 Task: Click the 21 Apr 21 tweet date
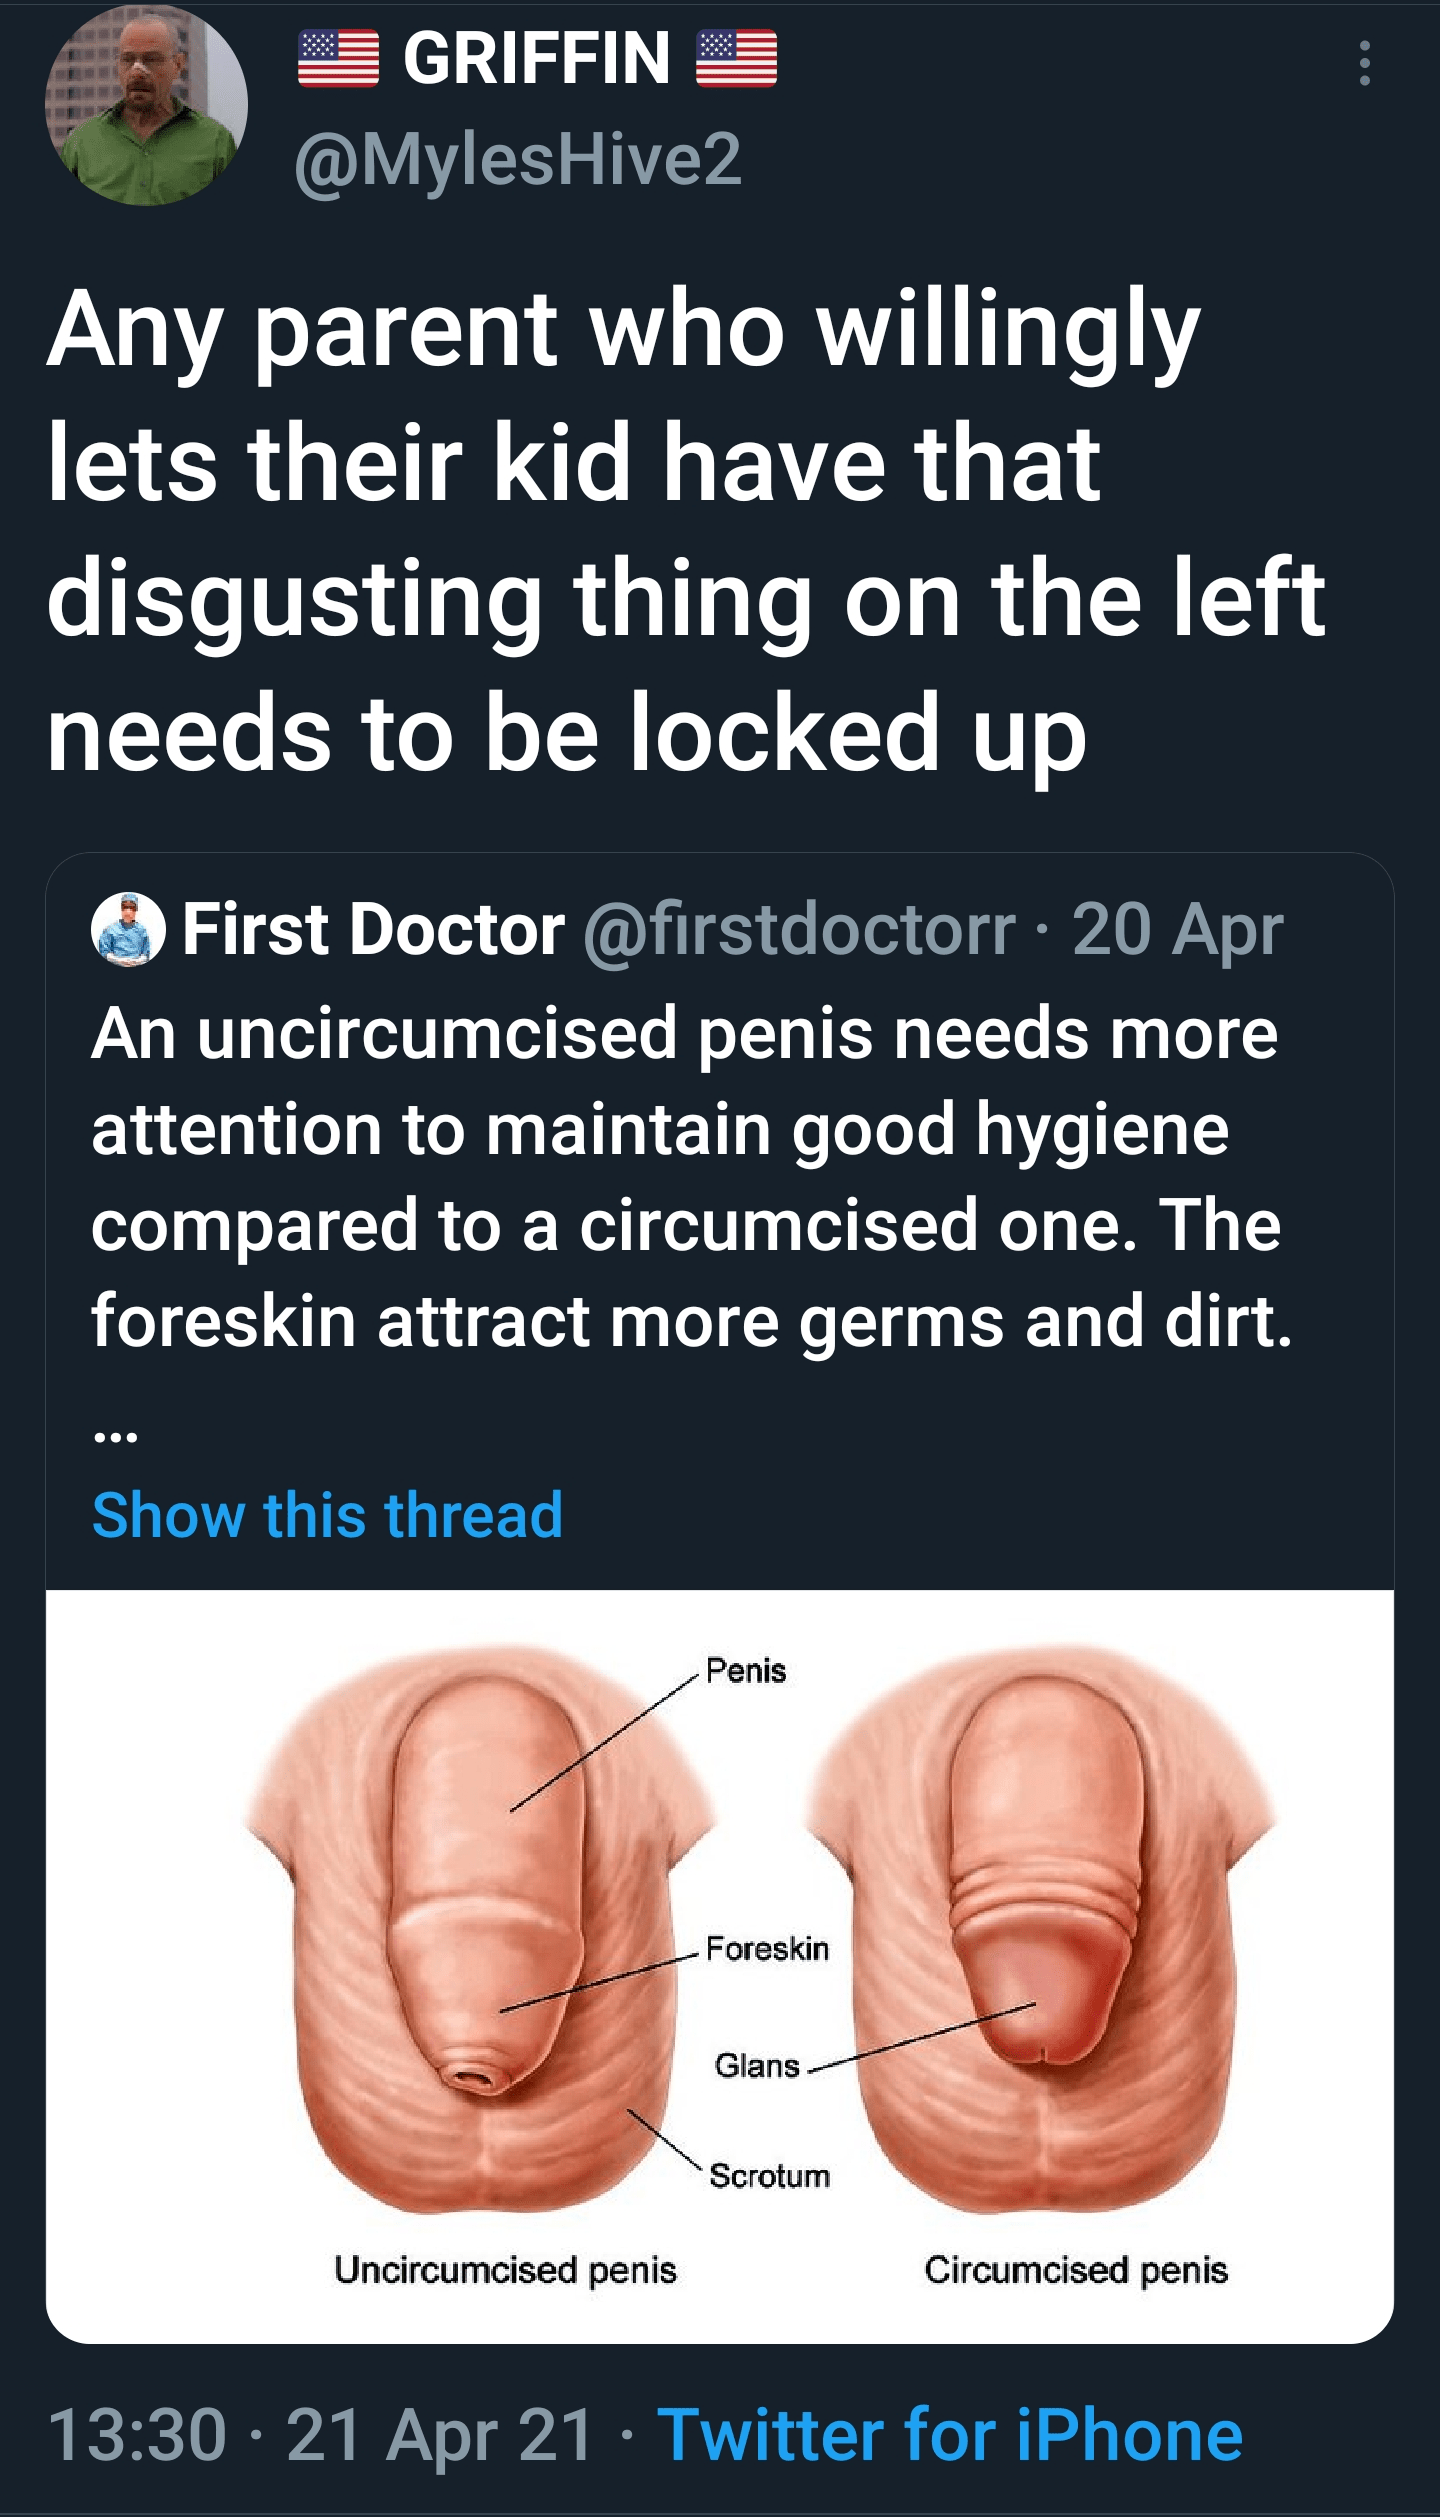pyautogui.click(x=441, y=2434)
